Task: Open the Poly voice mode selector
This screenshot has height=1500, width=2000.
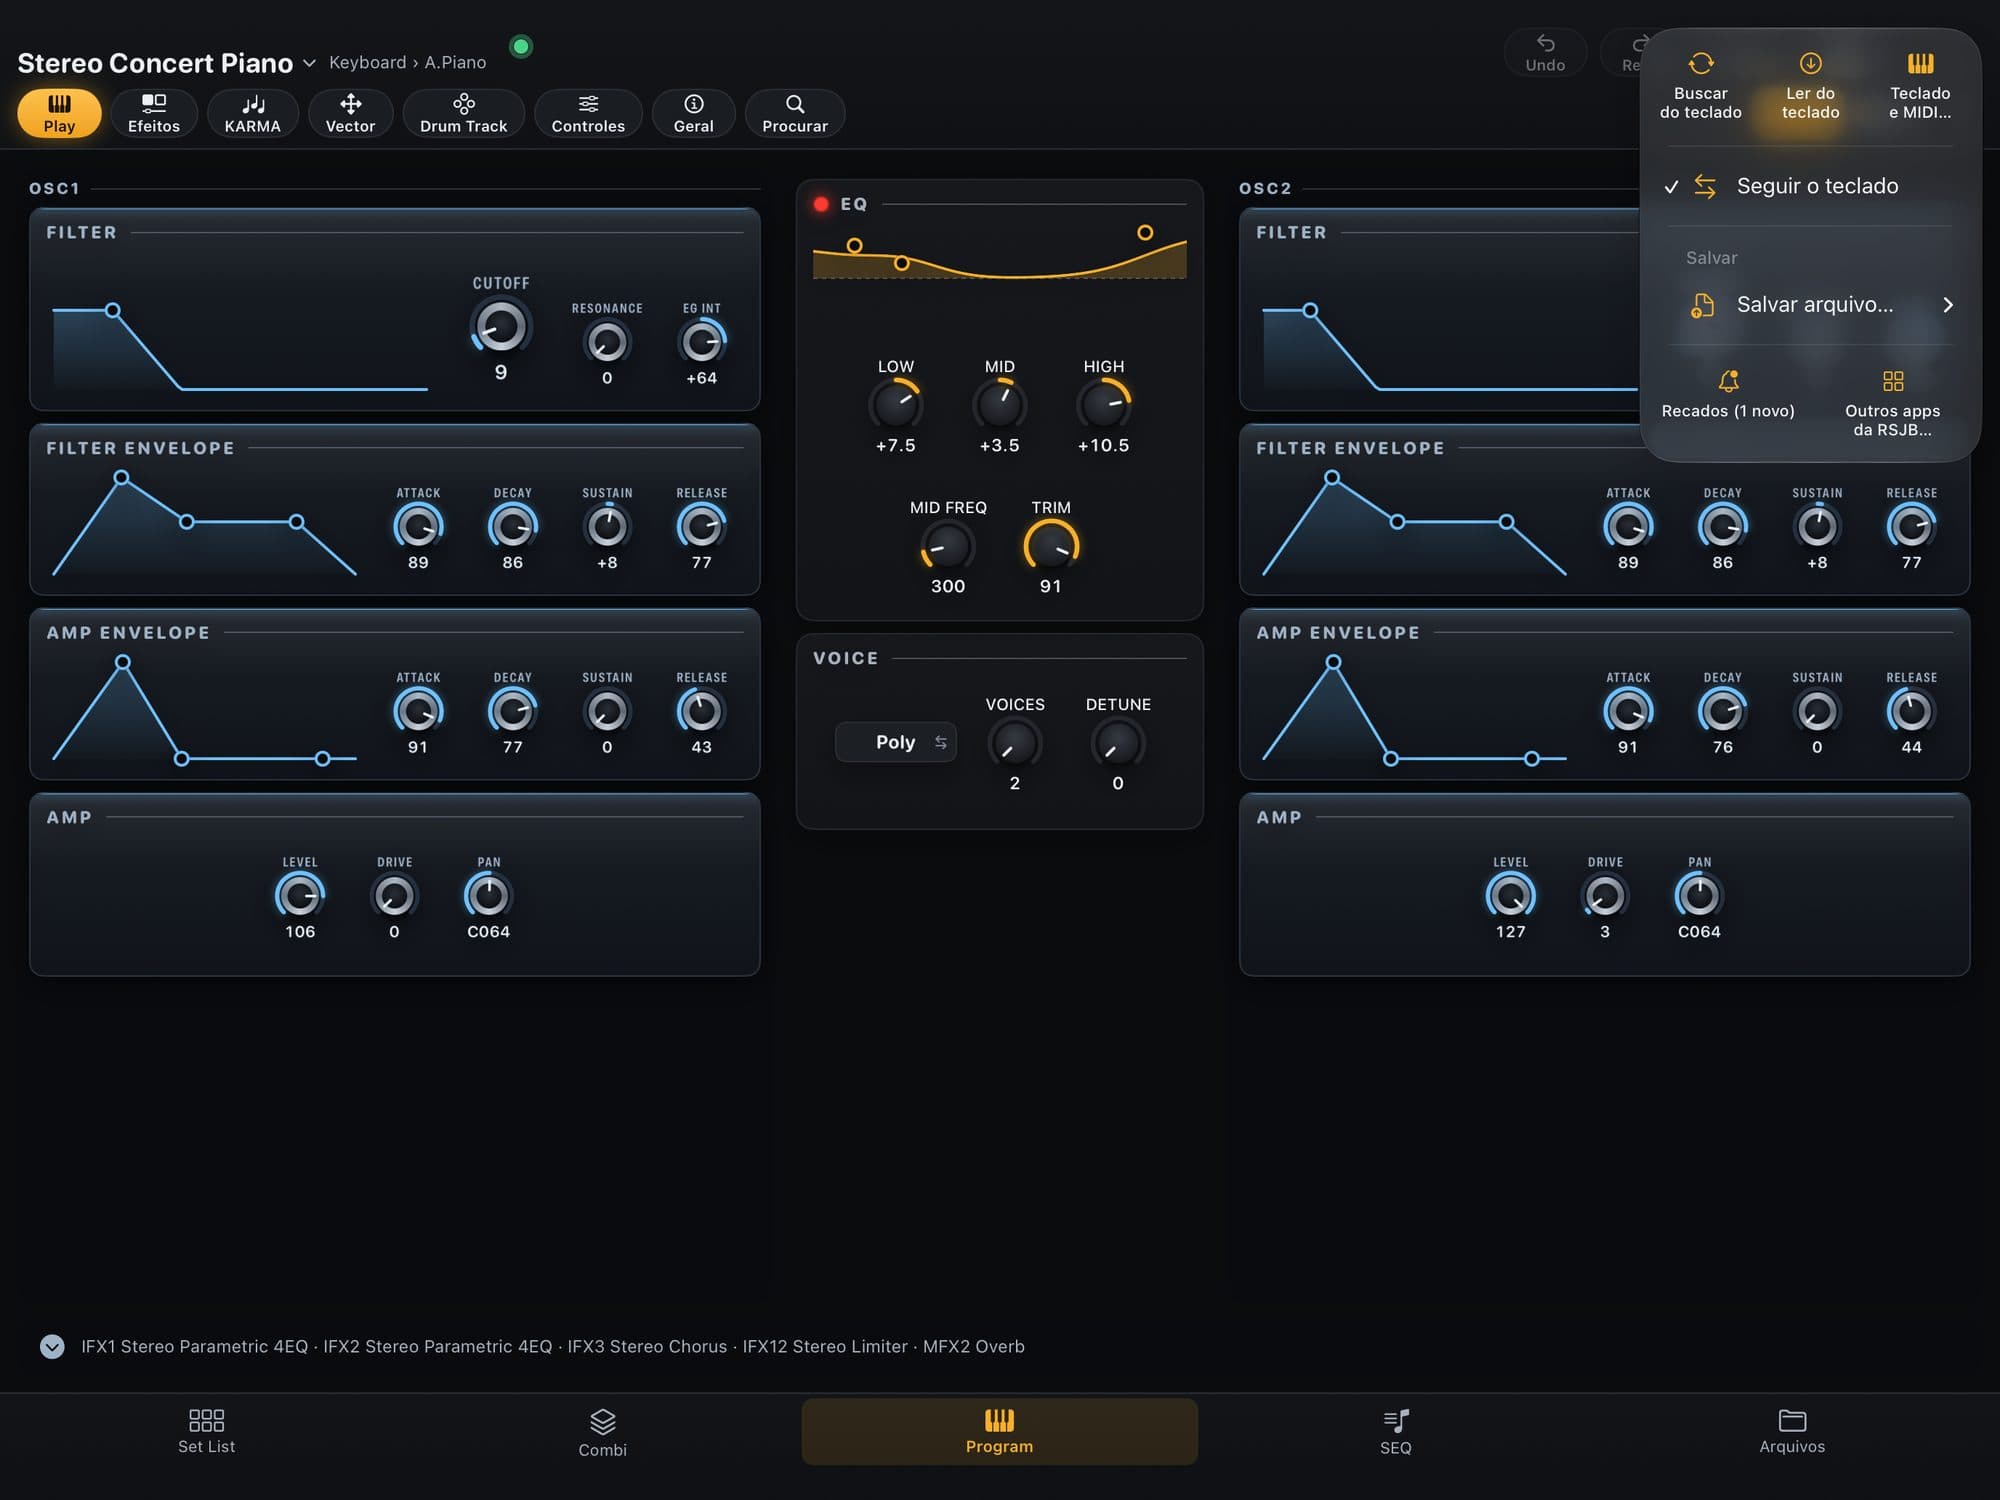Action: click(895, 742)
